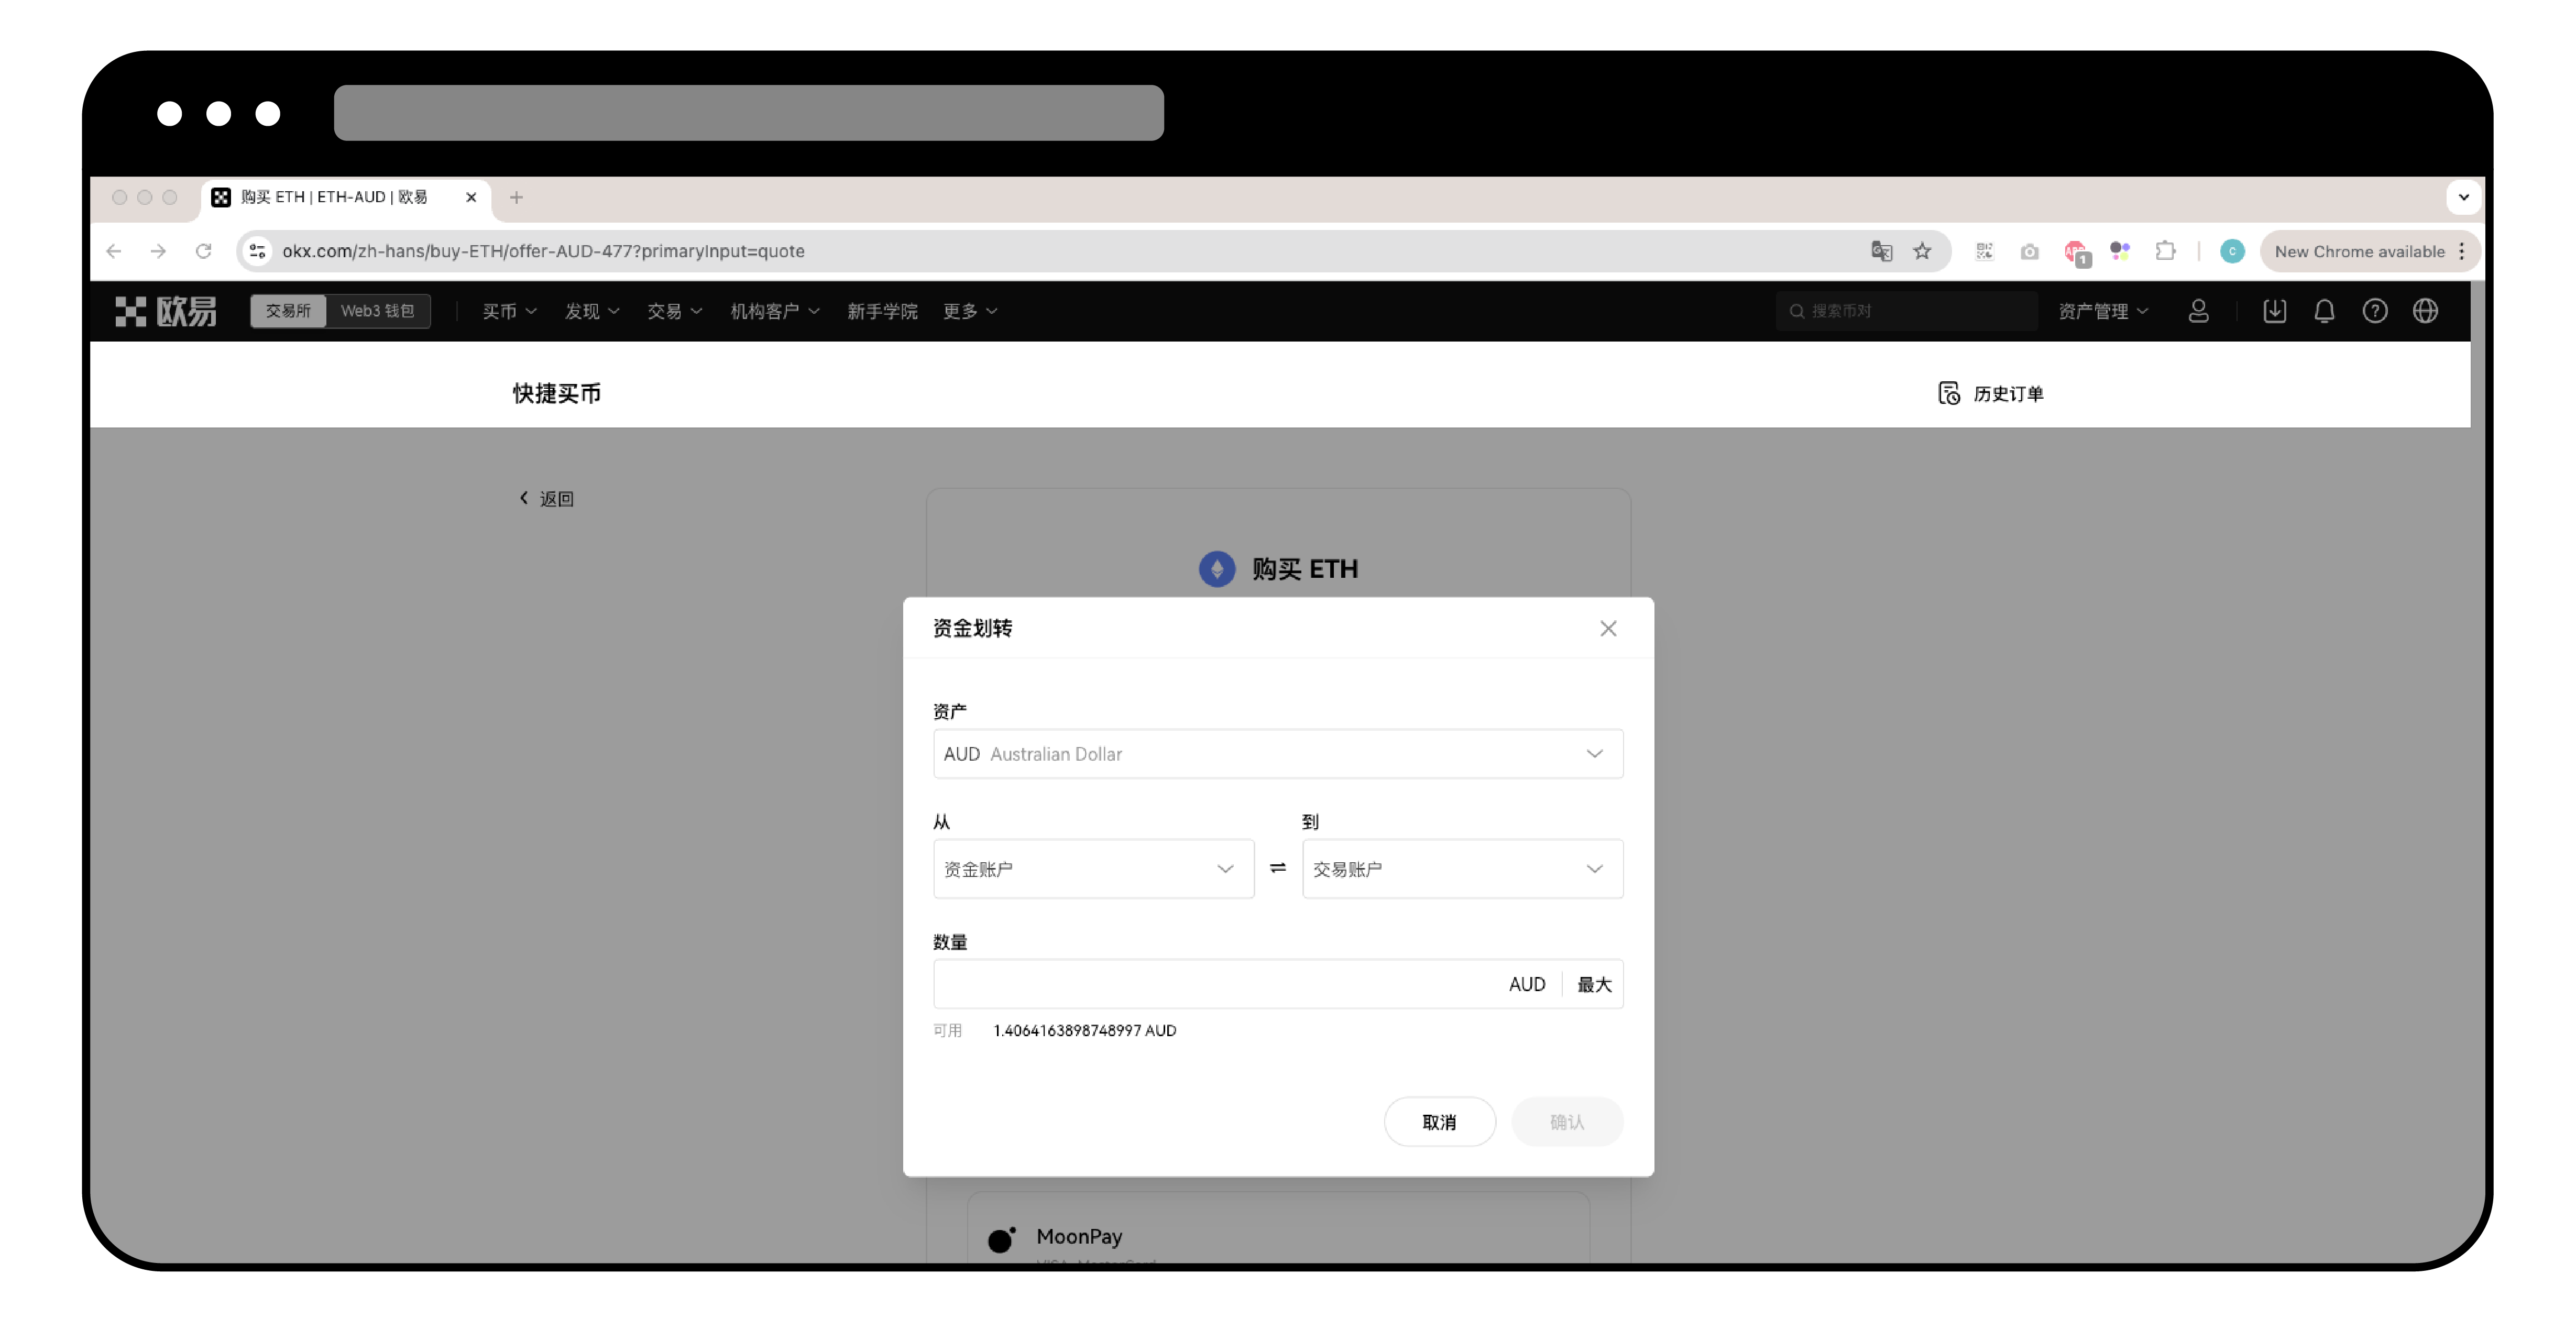Click the help question mark icon
This screenshot has width=2576, height=1318.
(x=2374, y=311)
